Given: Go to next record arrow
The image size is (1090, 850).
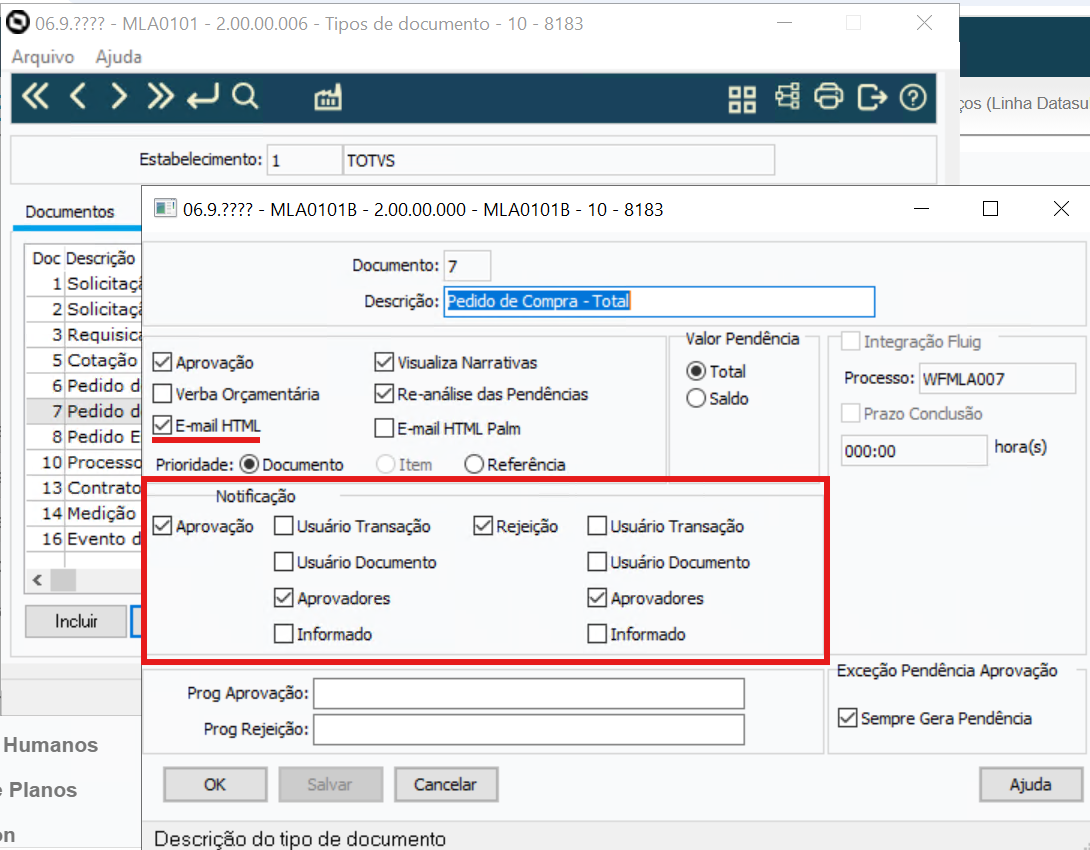Looking at the screenshot, I should coord(119,97).
